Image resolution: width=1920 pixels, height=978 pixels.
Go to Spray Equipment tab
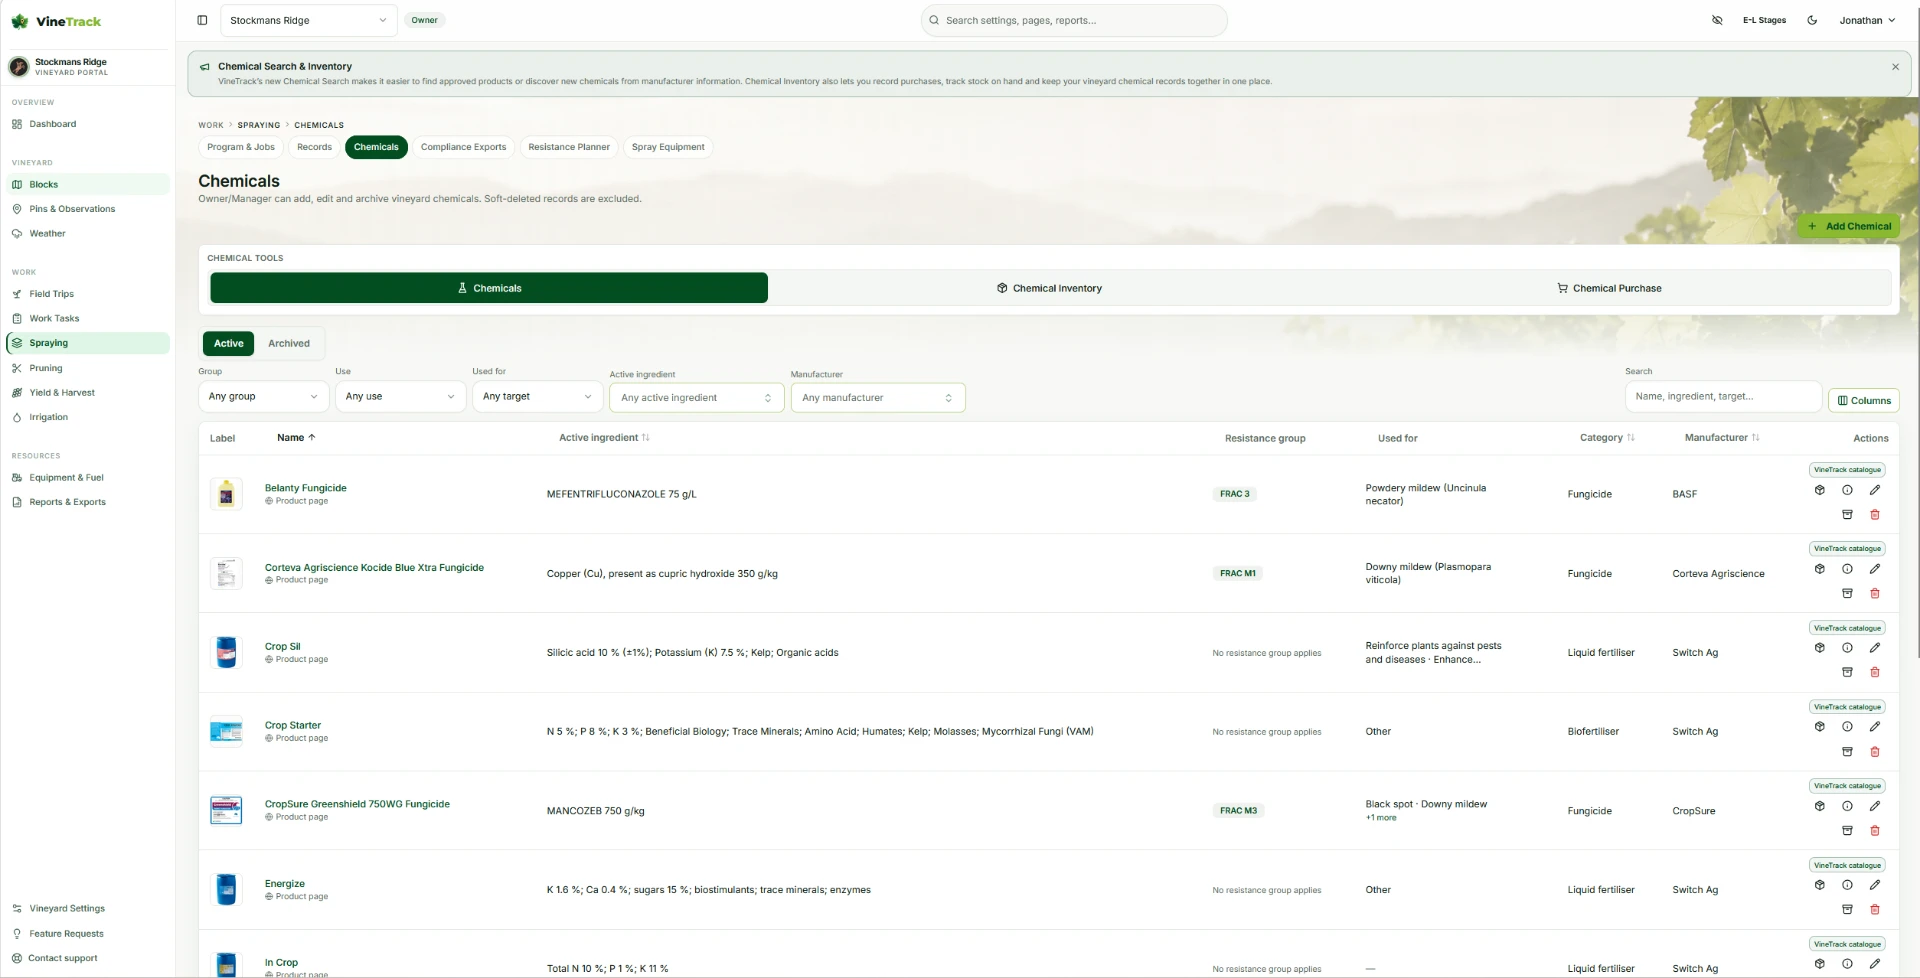pos(668,147)
